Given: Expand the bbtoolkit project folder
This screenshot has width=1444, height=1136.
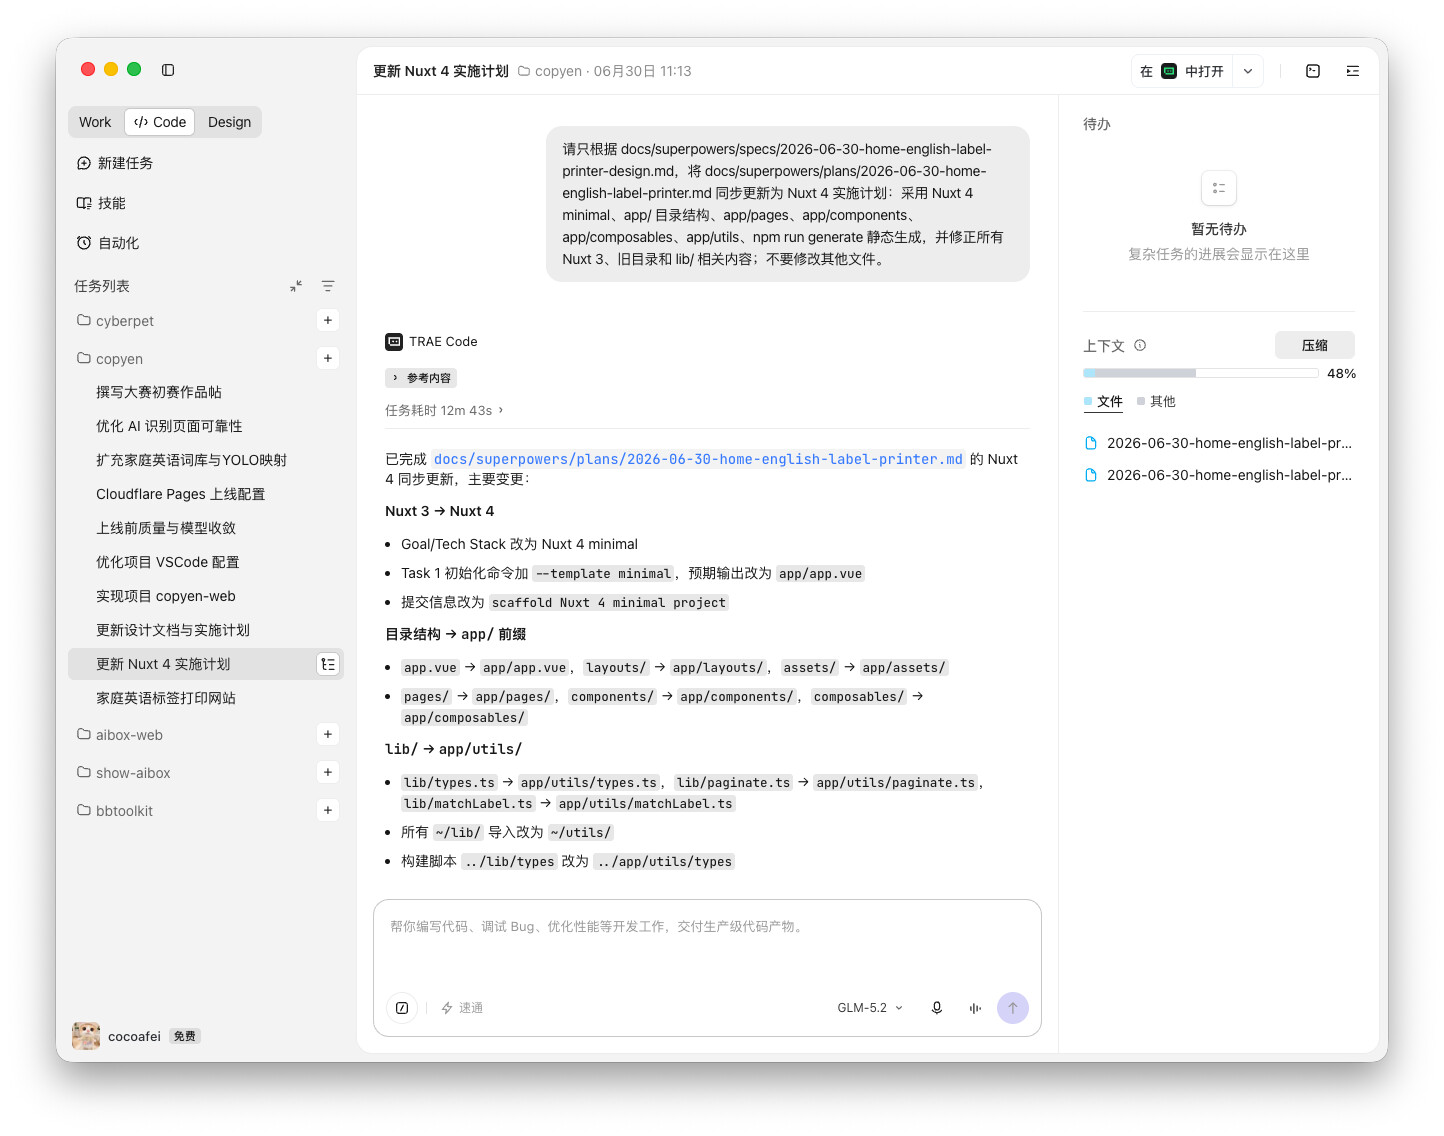Looking at the screenshot, I should [x=84, y=810].
